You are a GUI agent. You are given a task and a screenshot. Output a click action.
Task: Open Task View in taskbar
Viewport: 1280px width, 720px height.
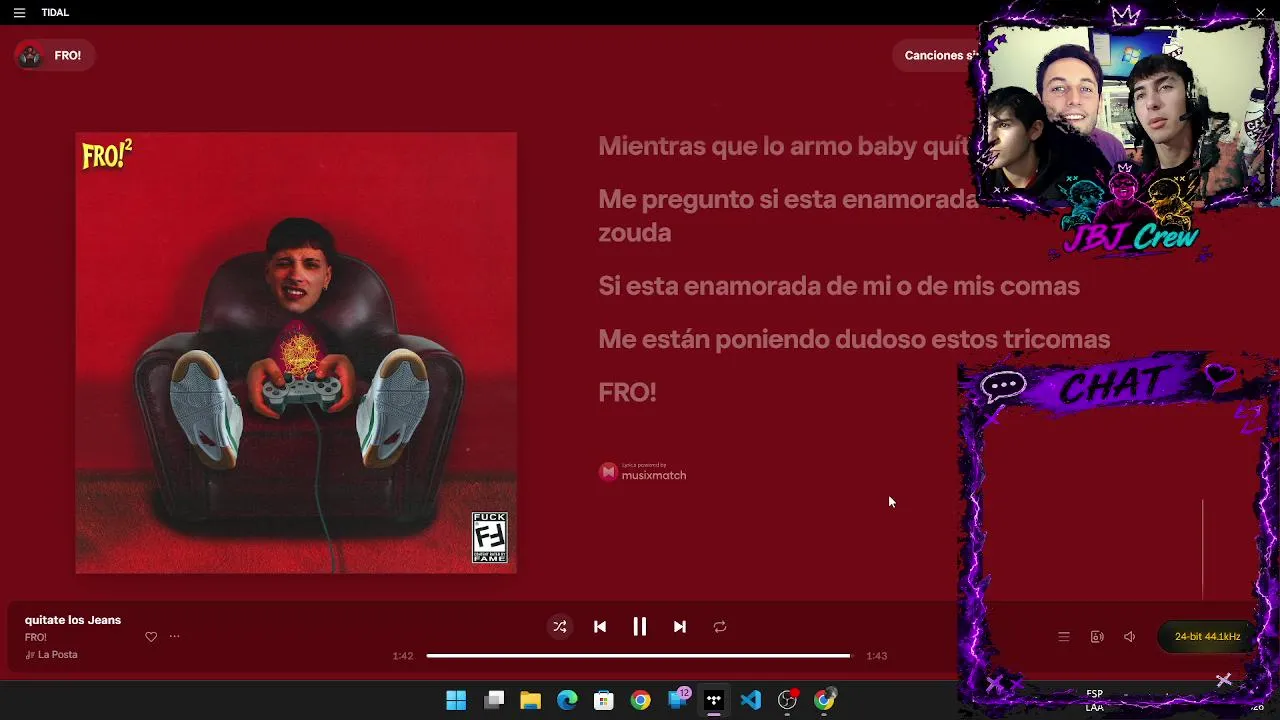[494, 700]
